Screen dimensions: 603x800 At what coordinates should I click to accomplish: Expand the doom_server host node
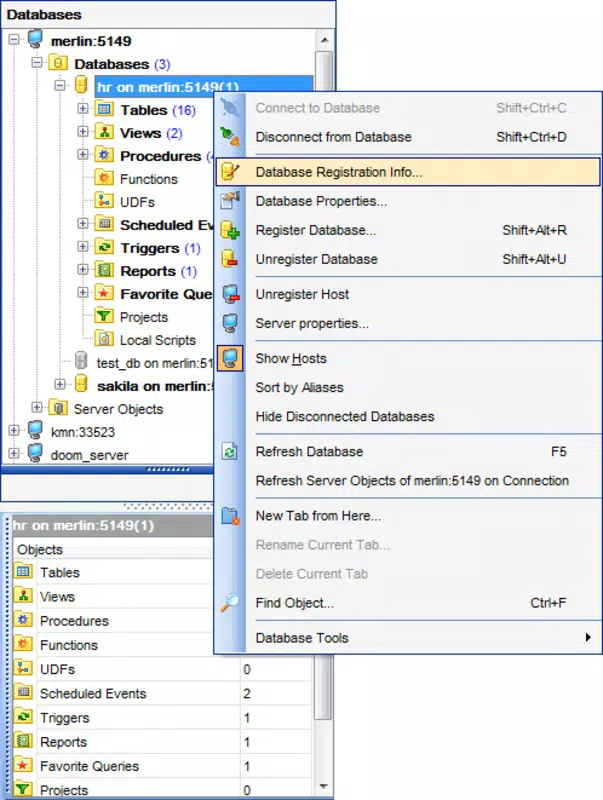click(14, 453)
